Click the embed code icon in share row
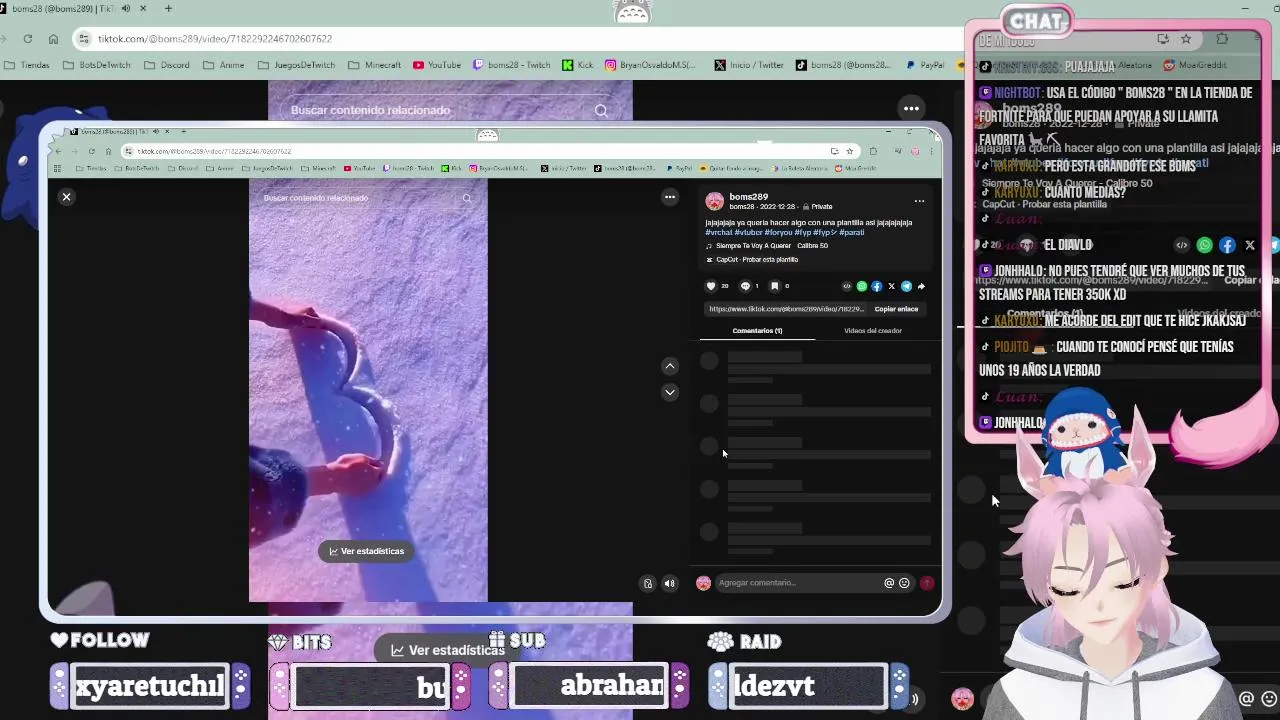The image size is (1280, 720). coord(847,286)
